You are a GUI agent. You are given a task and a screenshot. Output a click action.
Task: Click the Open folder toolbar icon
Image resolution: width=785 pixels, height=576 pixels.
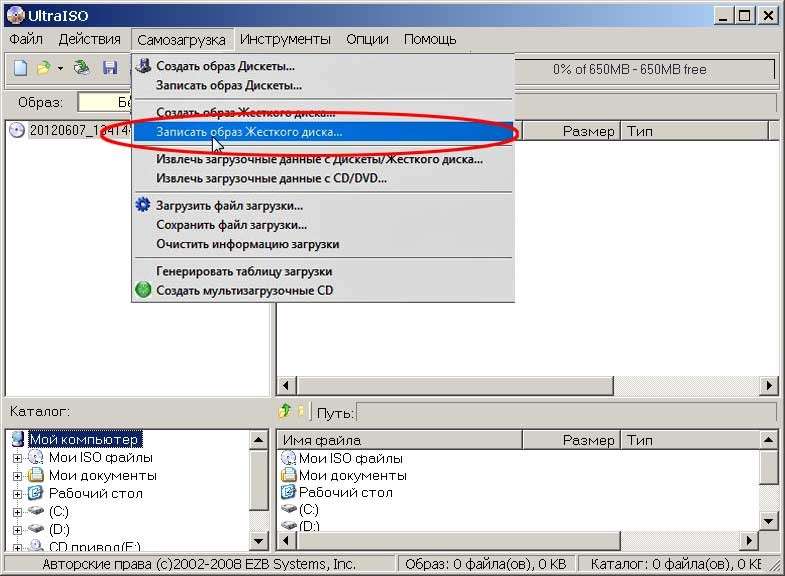[x=44, y=68]
